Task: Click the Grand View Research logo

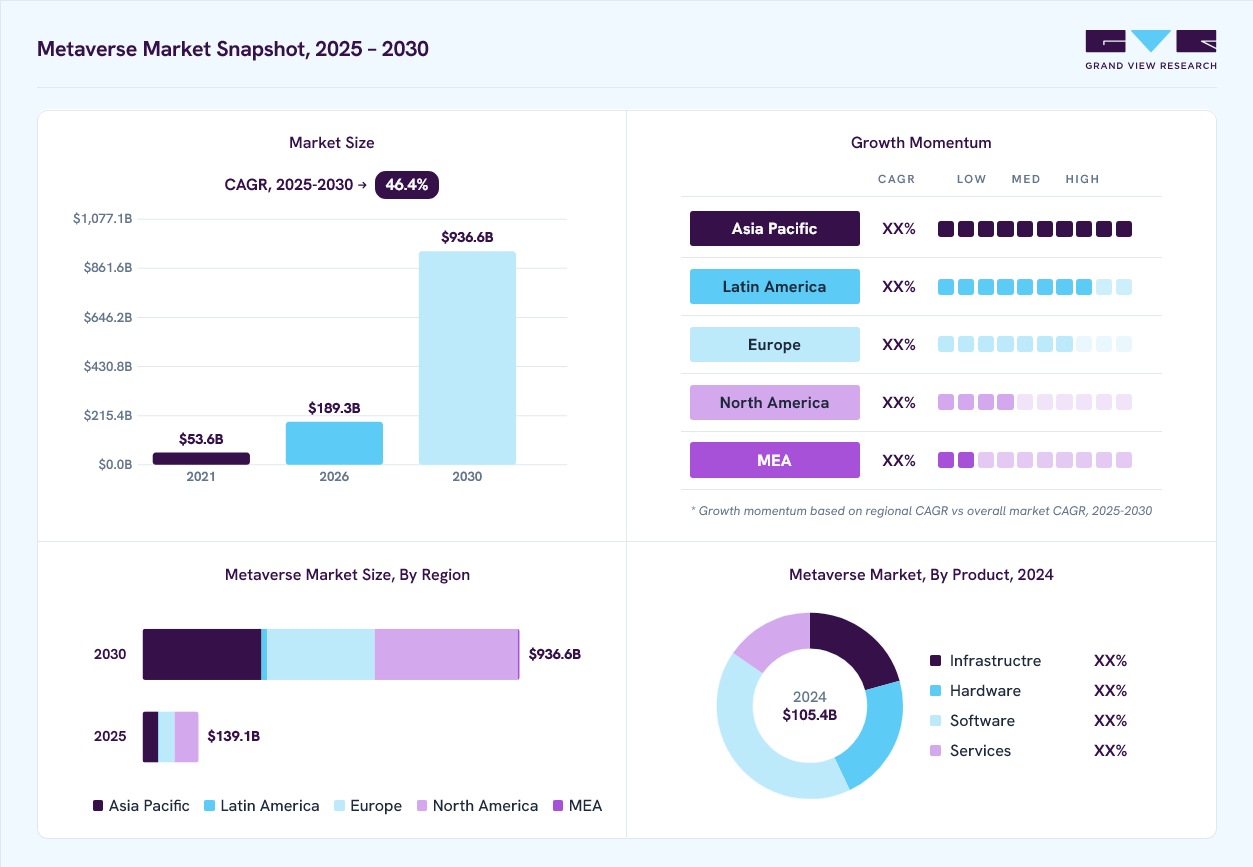Action: 1151,50
